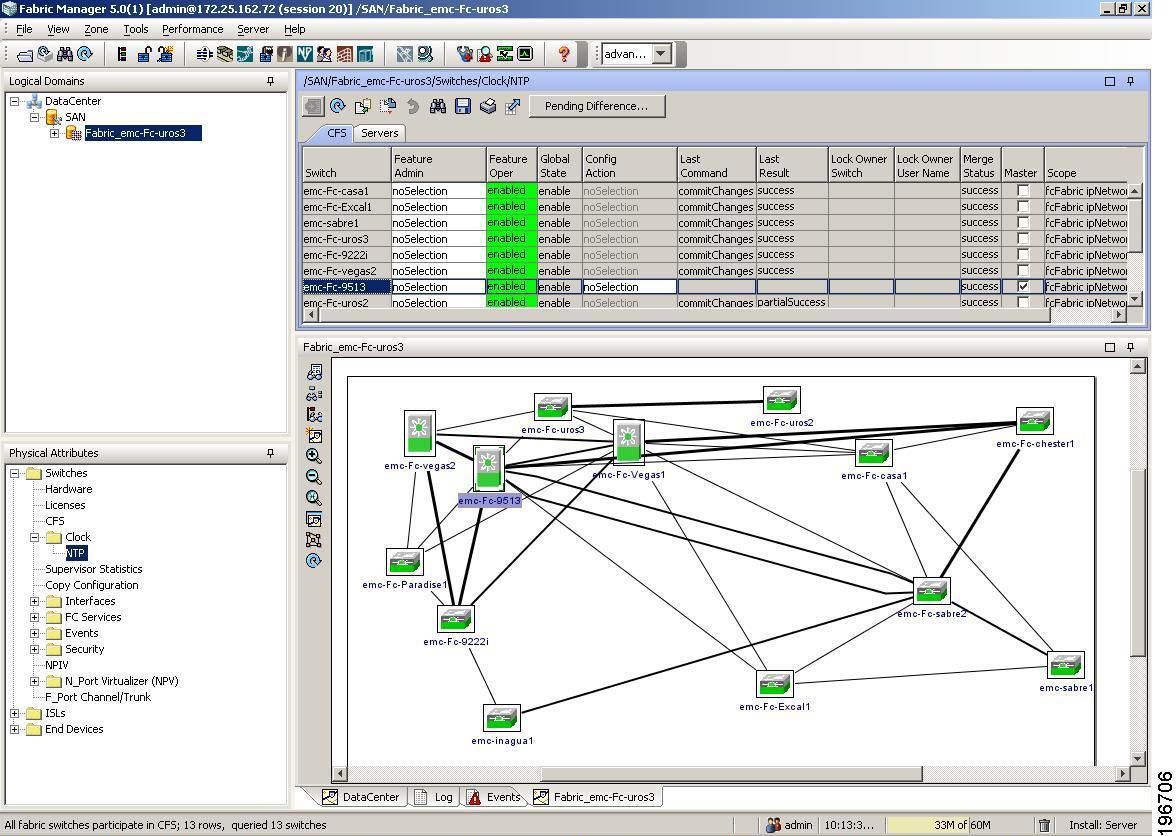Switch to the Log tab
This screenshot has width=1176, height=836.
coord(435,797)
